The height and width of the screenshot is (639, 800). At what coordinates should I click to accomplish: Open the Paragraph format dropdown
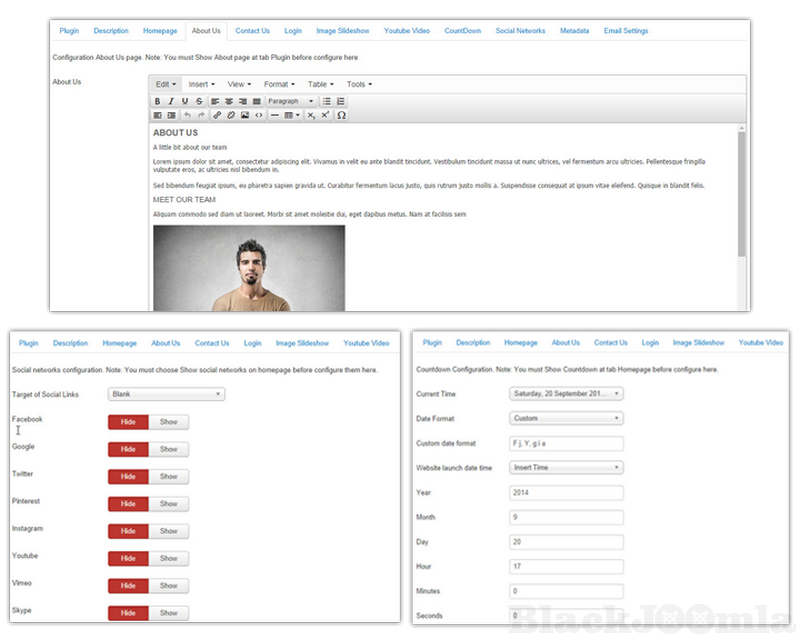point(290,102)
